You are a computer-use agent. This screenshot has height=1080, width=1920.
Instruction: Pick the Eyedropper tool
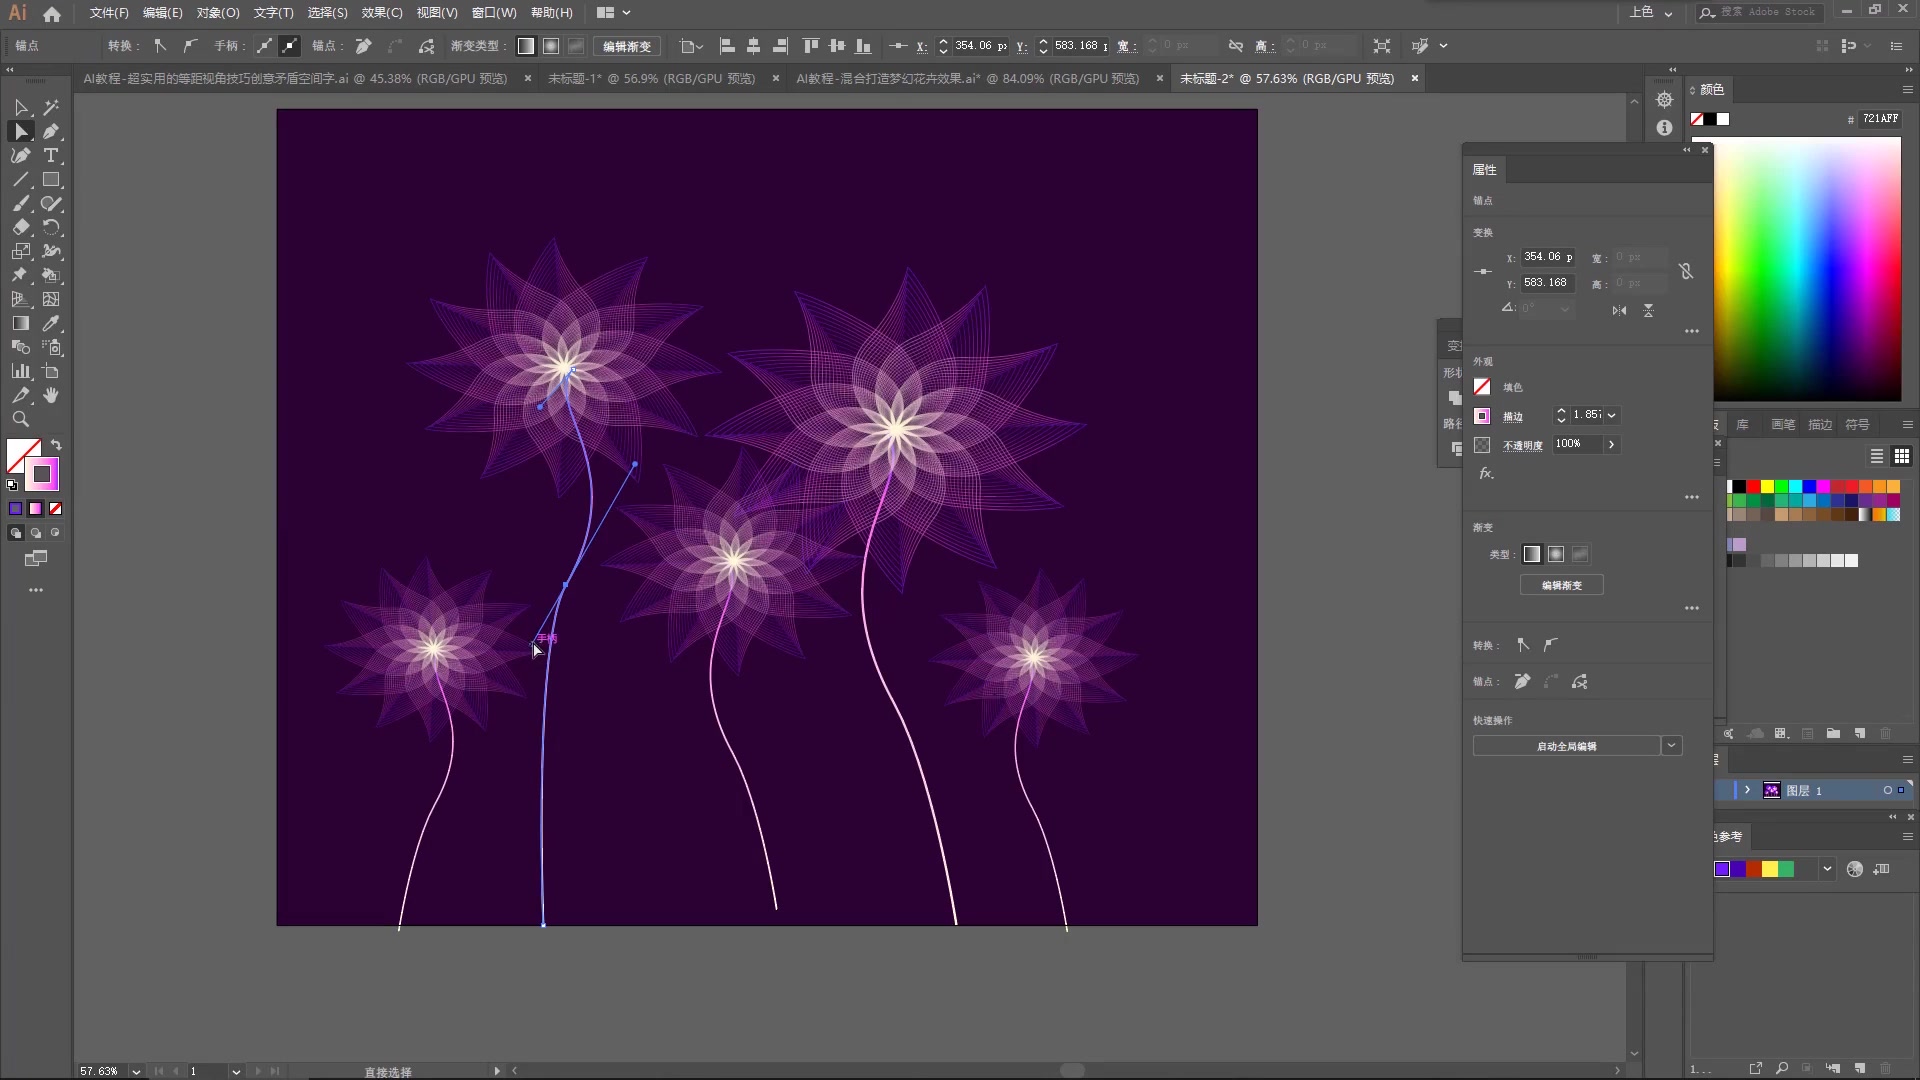point(51,323)
